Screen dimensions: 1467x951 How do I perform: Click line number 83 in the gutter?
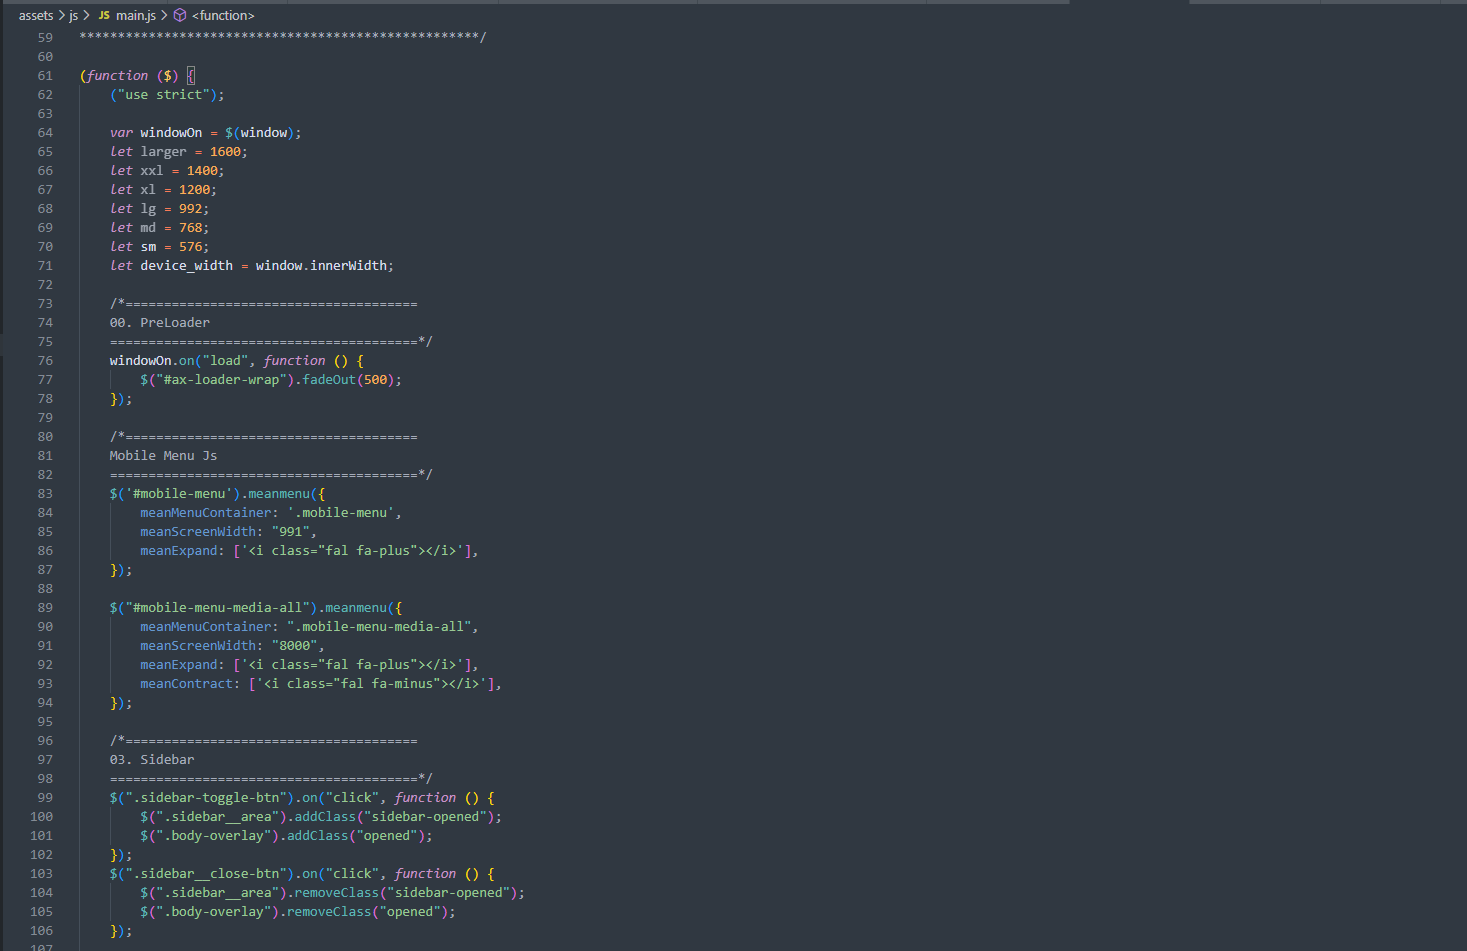coord(45,494)
